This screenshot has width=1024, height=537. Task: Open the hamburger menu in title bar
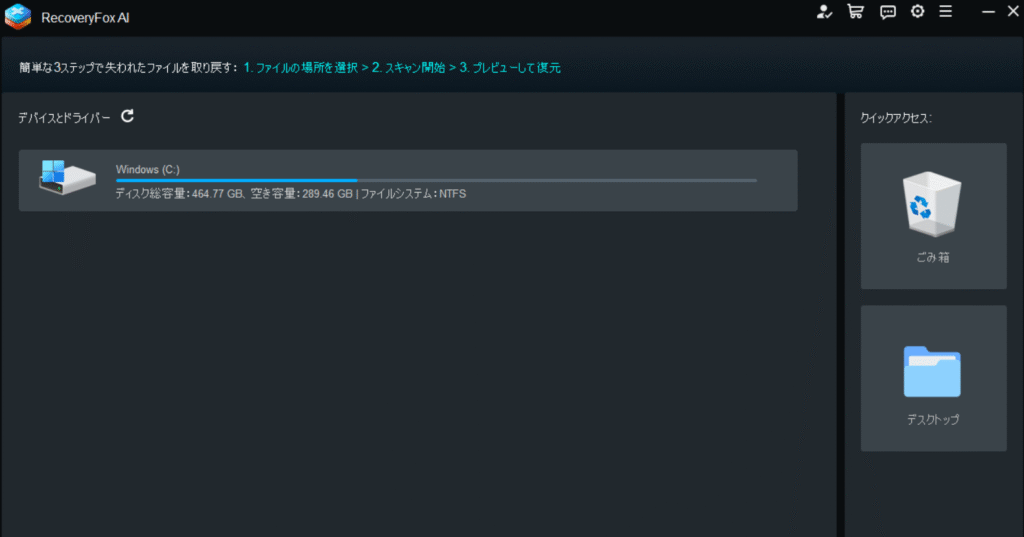[x=945, y=12]
